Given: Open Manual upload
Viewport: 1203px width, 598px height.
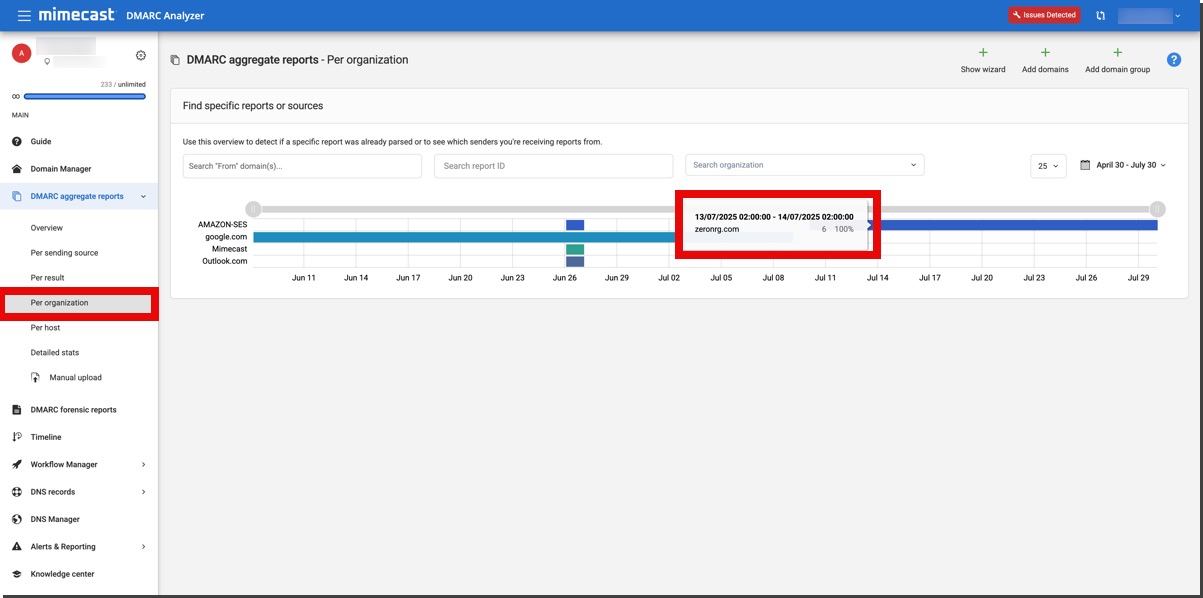Looking at the screenshot, I should click(x=76, y=378).
